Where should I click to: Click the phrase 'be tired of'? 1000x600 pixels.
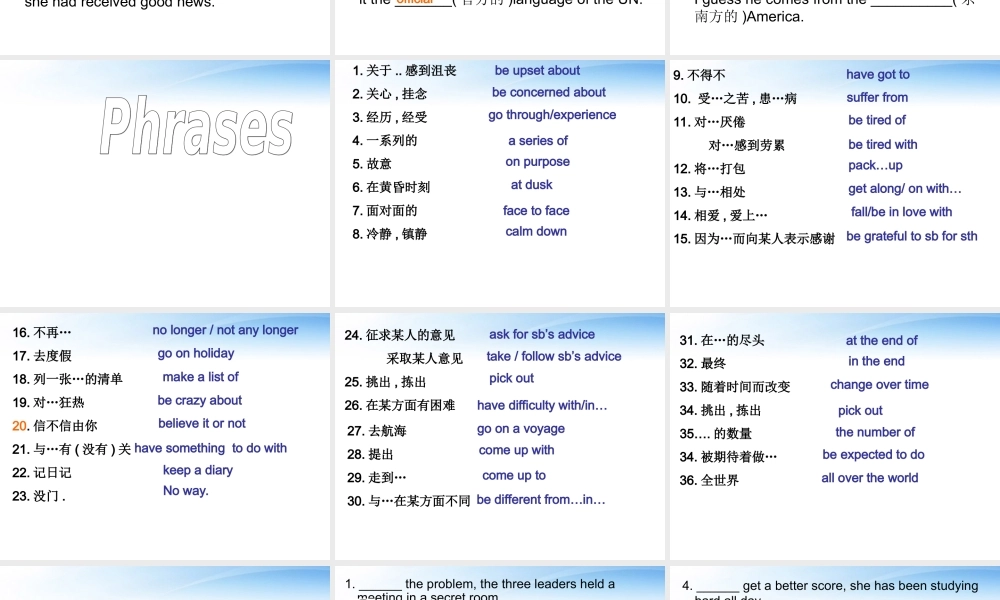point(877,120)
